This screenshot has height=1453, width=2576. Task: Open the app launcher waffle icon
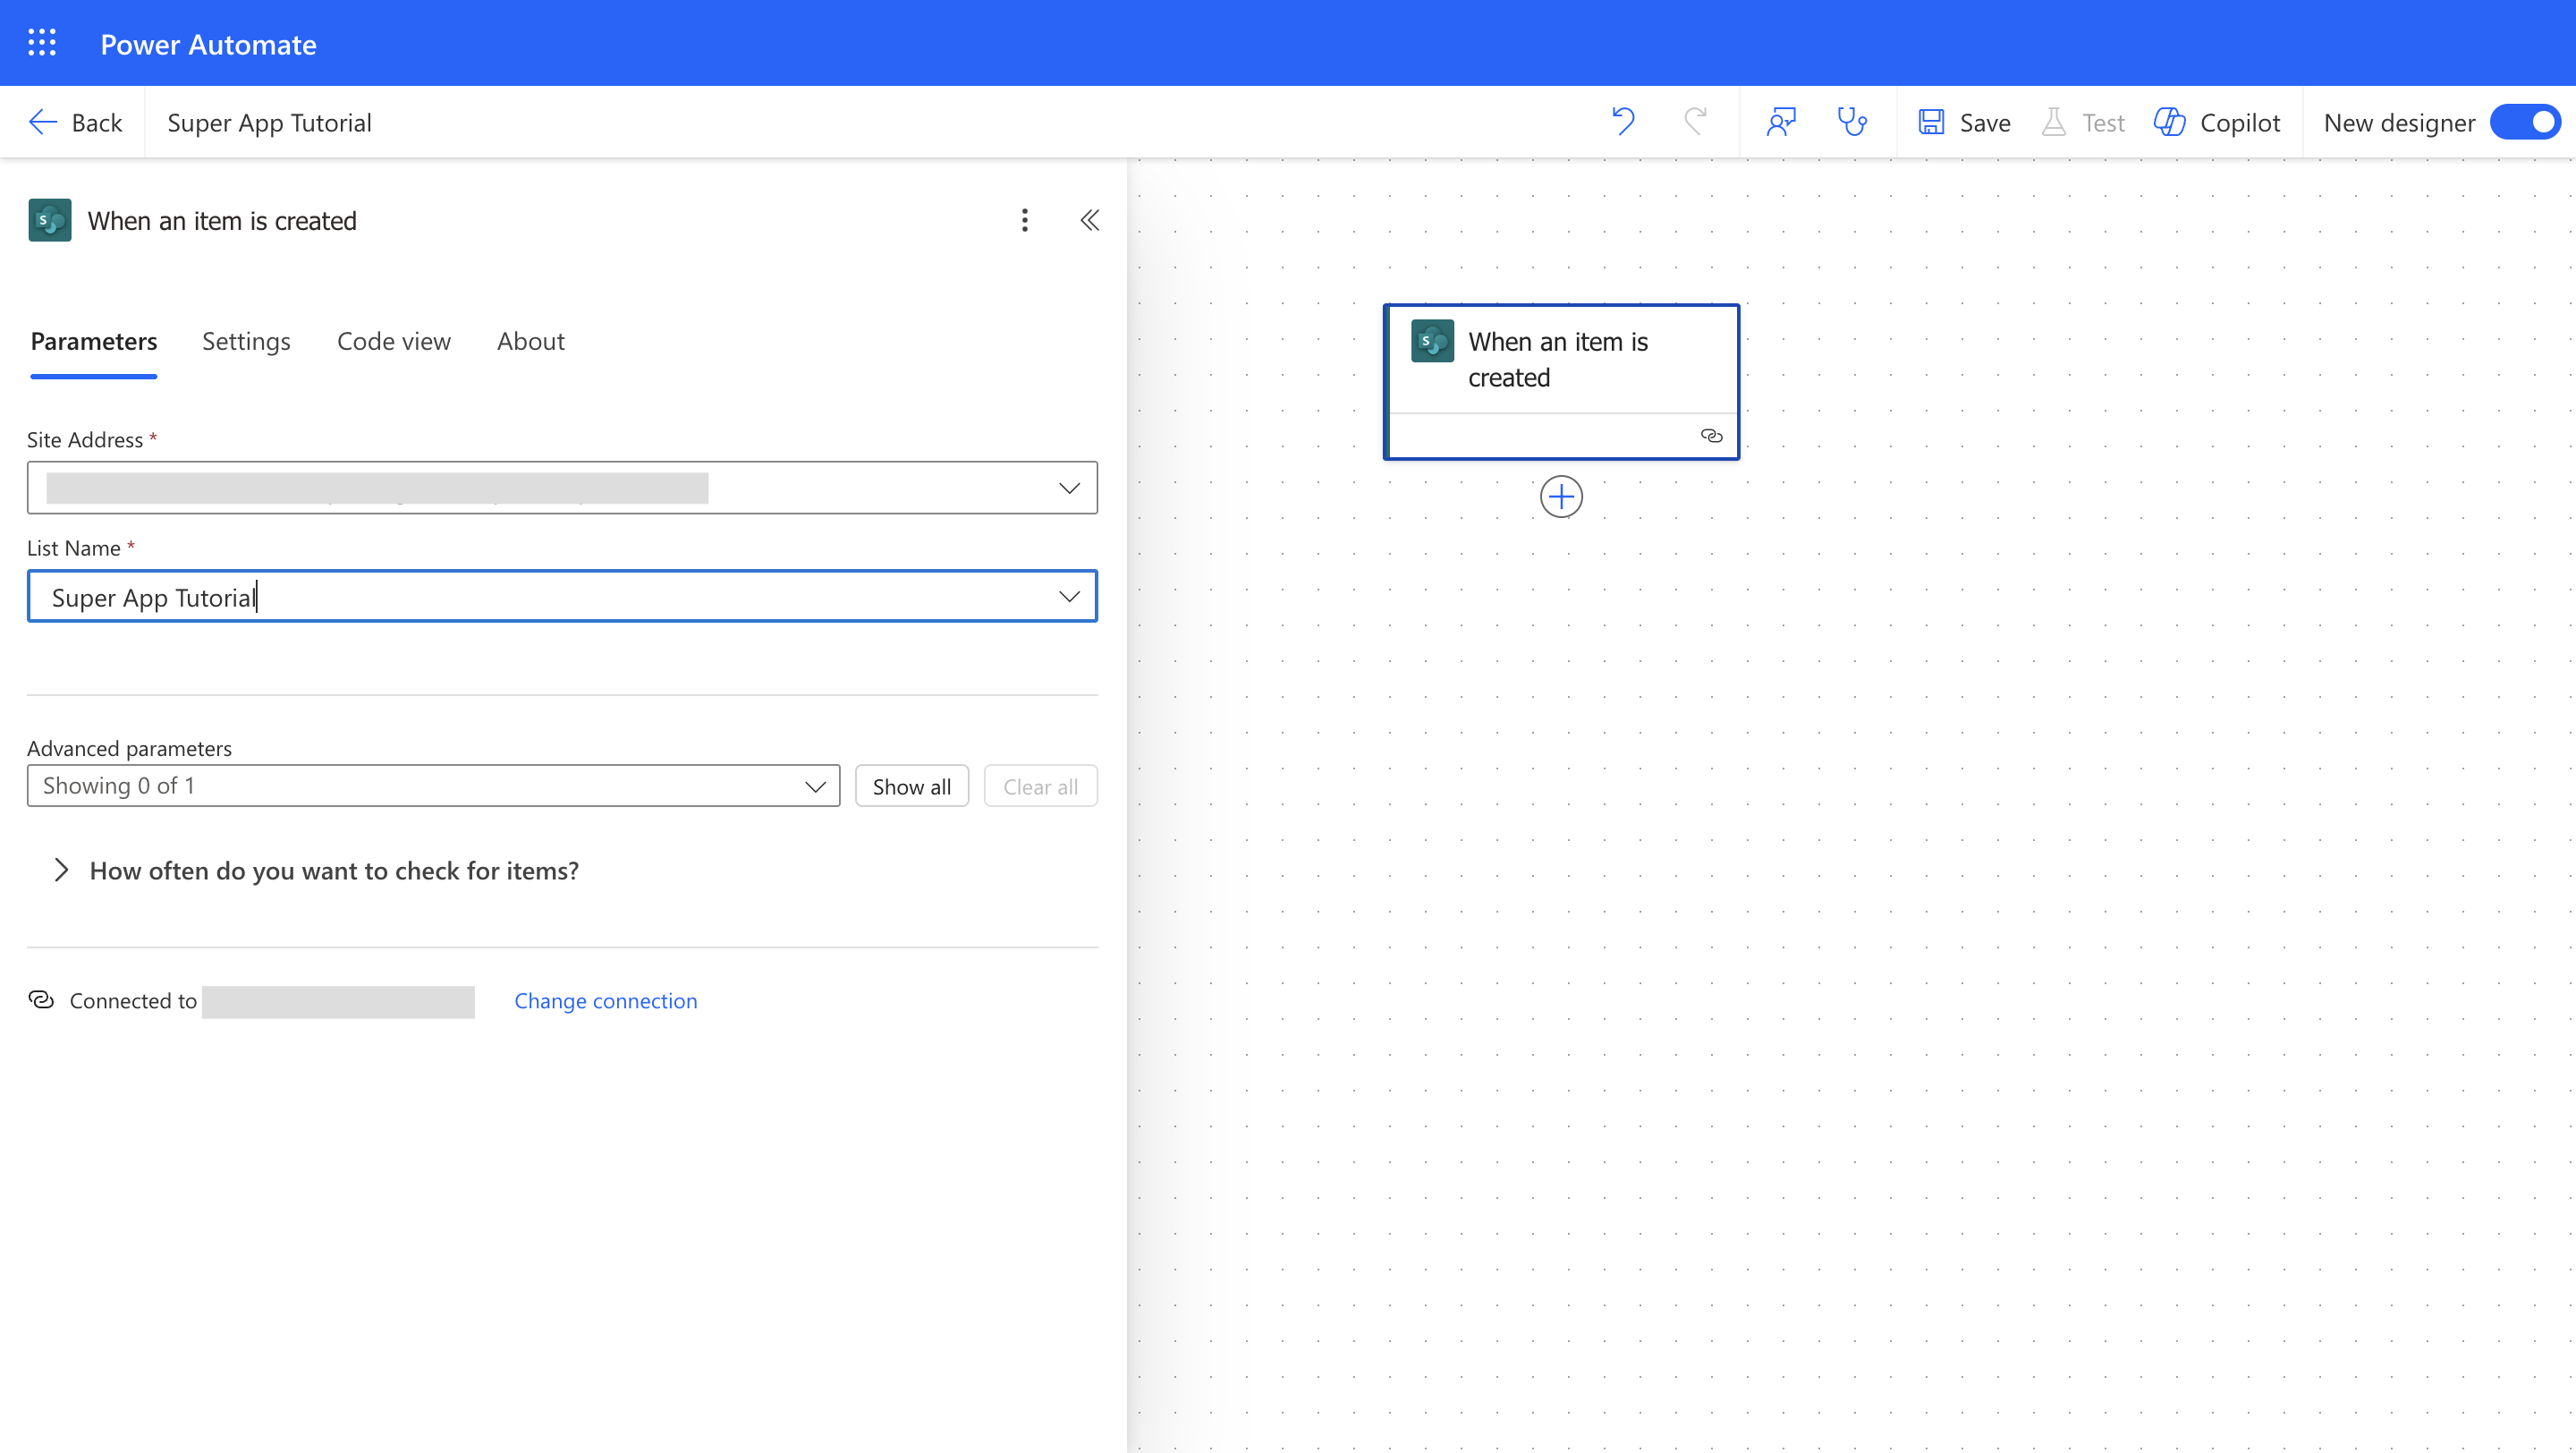coord(42,43)
